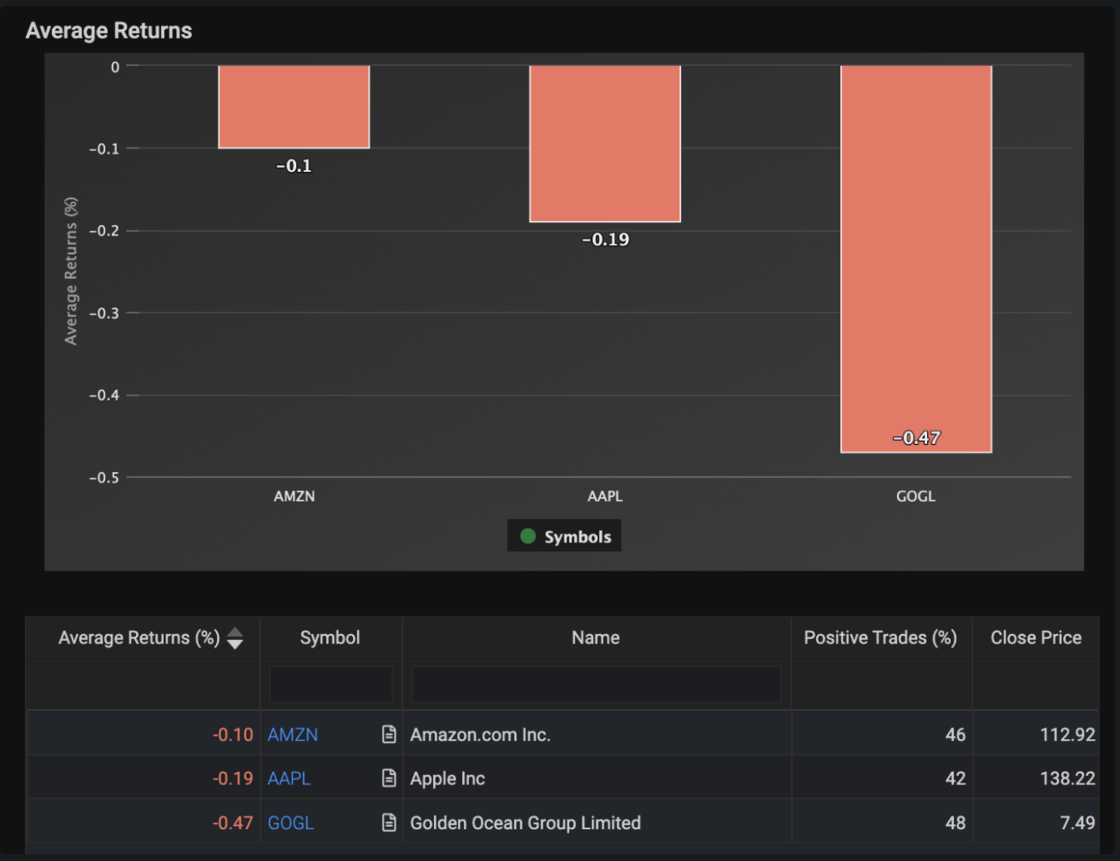This screenshot has width=1120, height=861.
Task: Click the -0.1 bar data label
Action: (x=294, y=166)
